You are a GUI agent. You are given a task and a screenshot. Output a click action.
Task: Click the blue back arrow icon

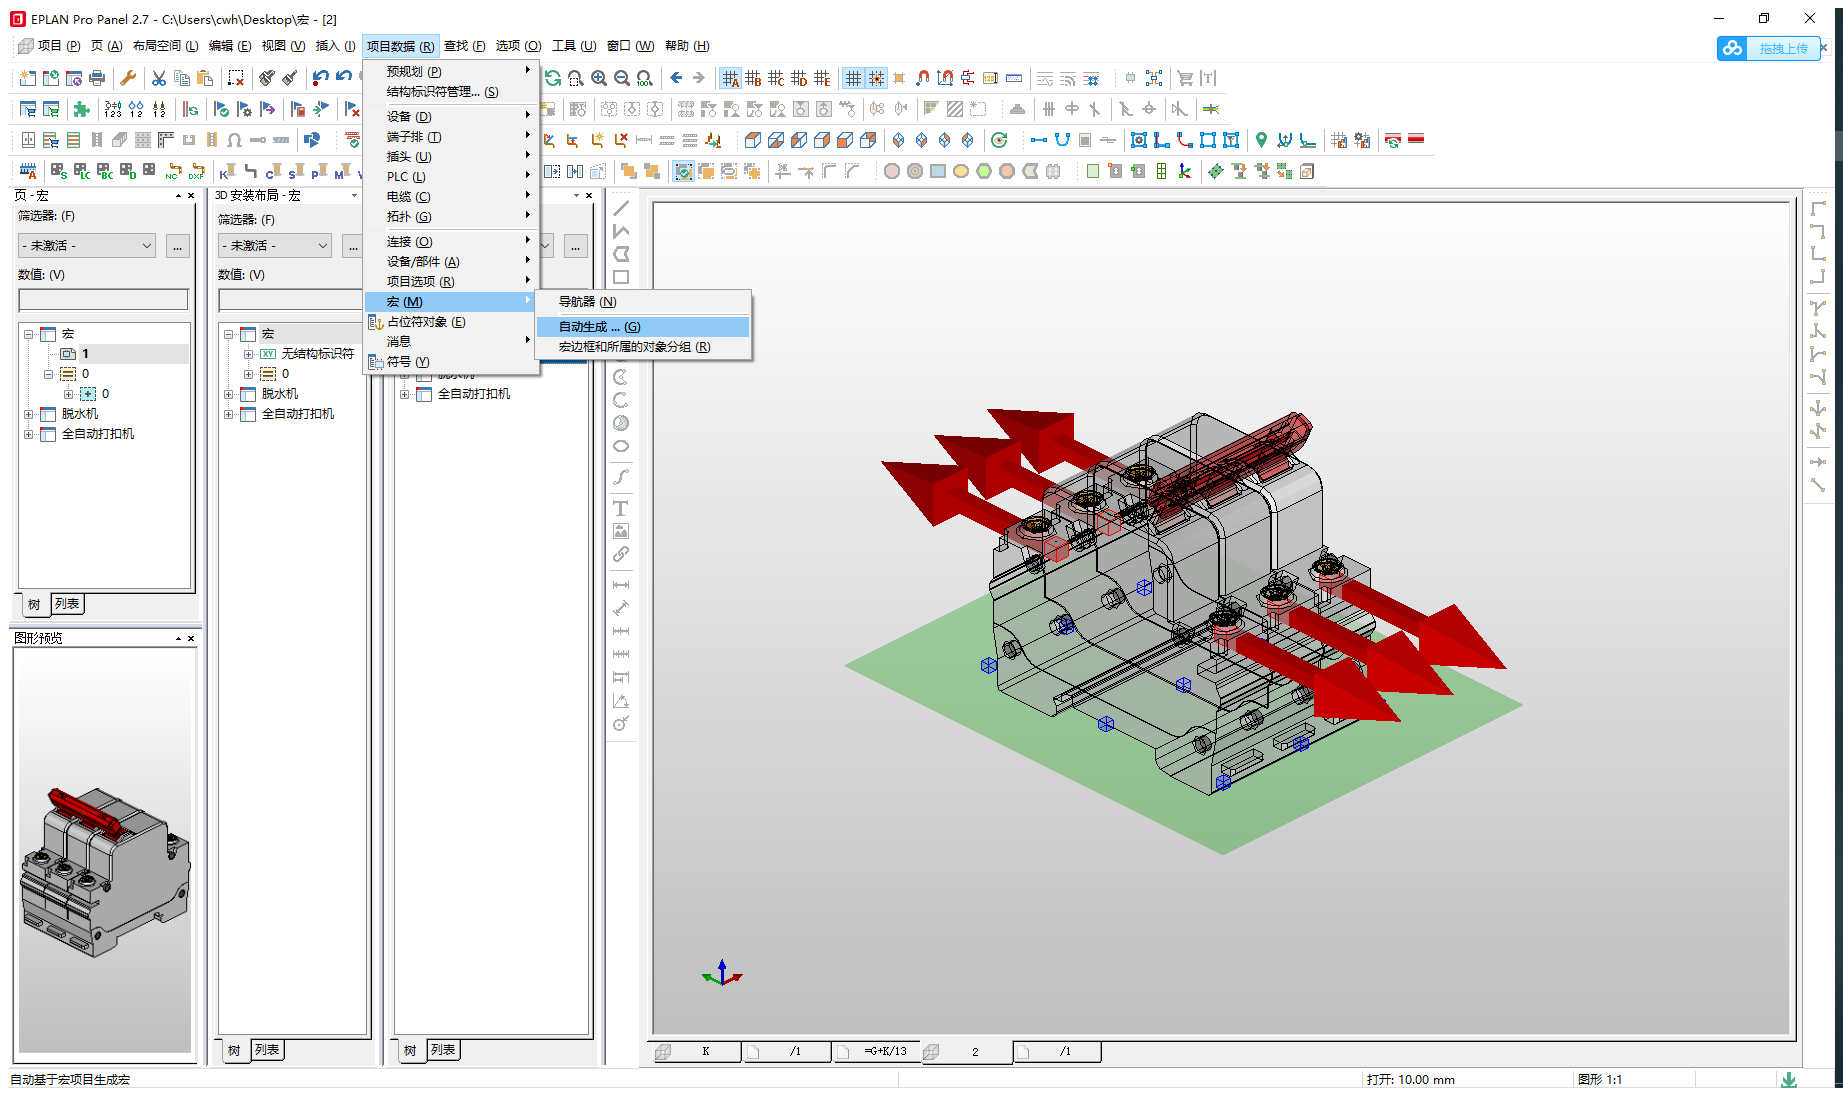[676, 78]
